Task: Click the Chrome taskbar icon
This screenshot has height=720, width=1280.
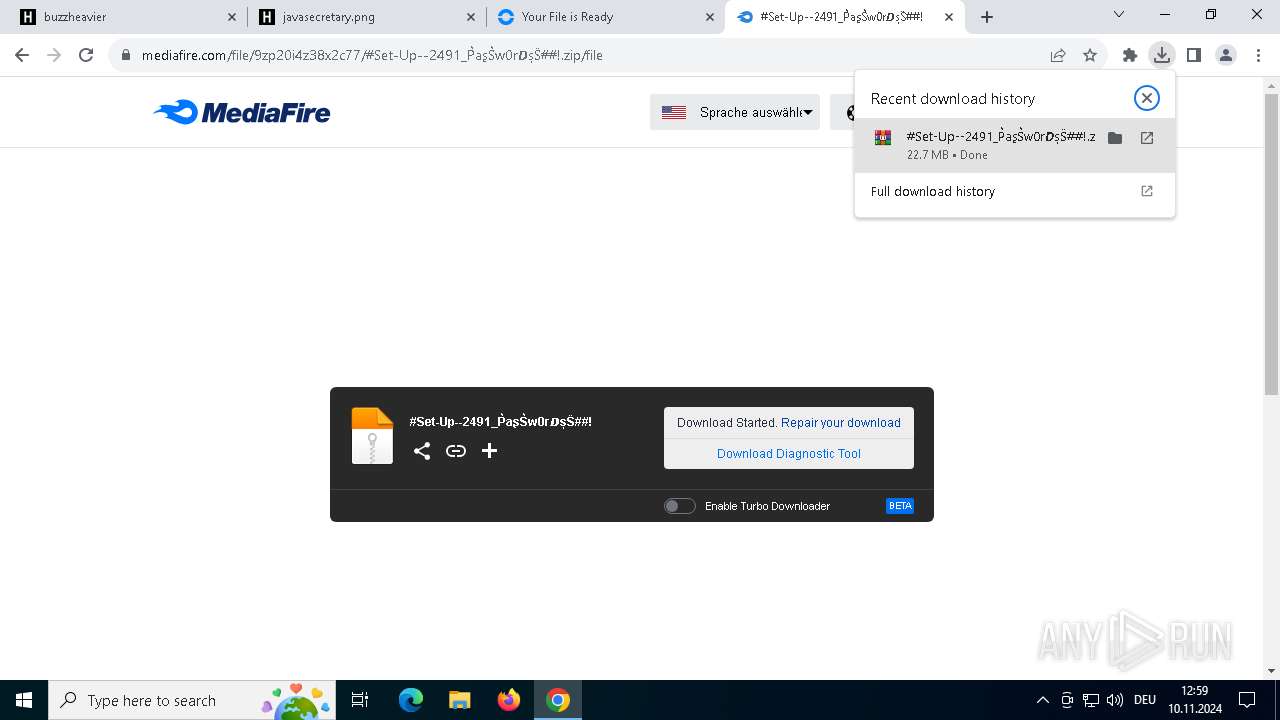Action: [558, 700]
